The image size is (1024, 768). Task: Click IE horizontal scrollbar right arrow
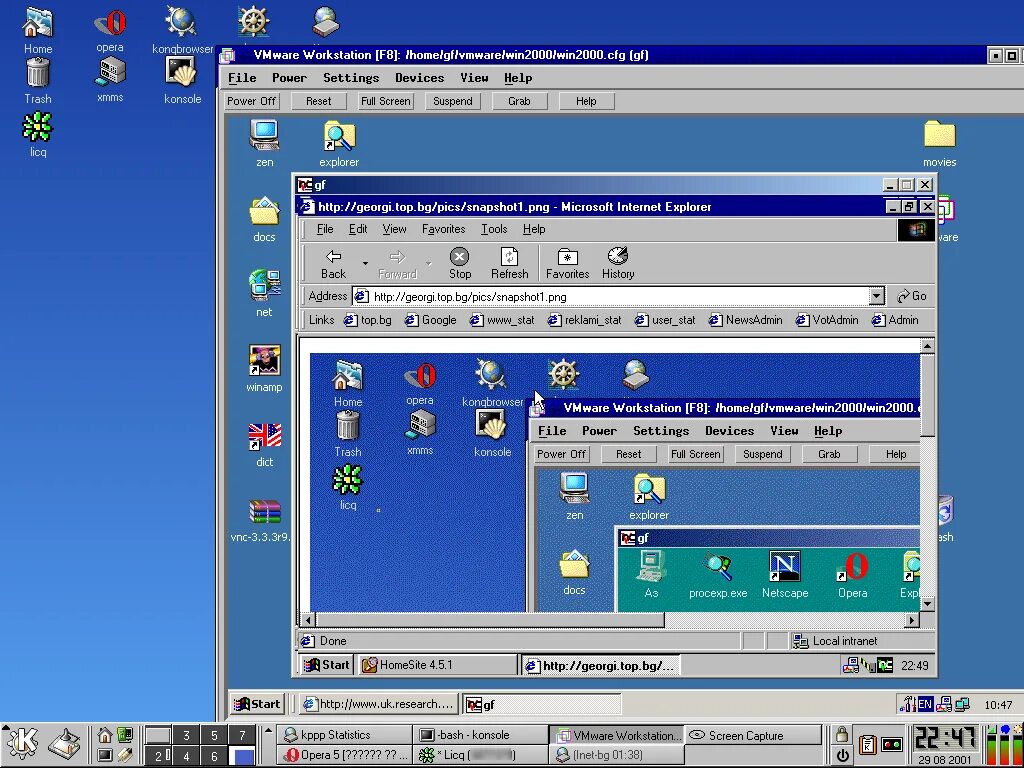tap(912, 619)
